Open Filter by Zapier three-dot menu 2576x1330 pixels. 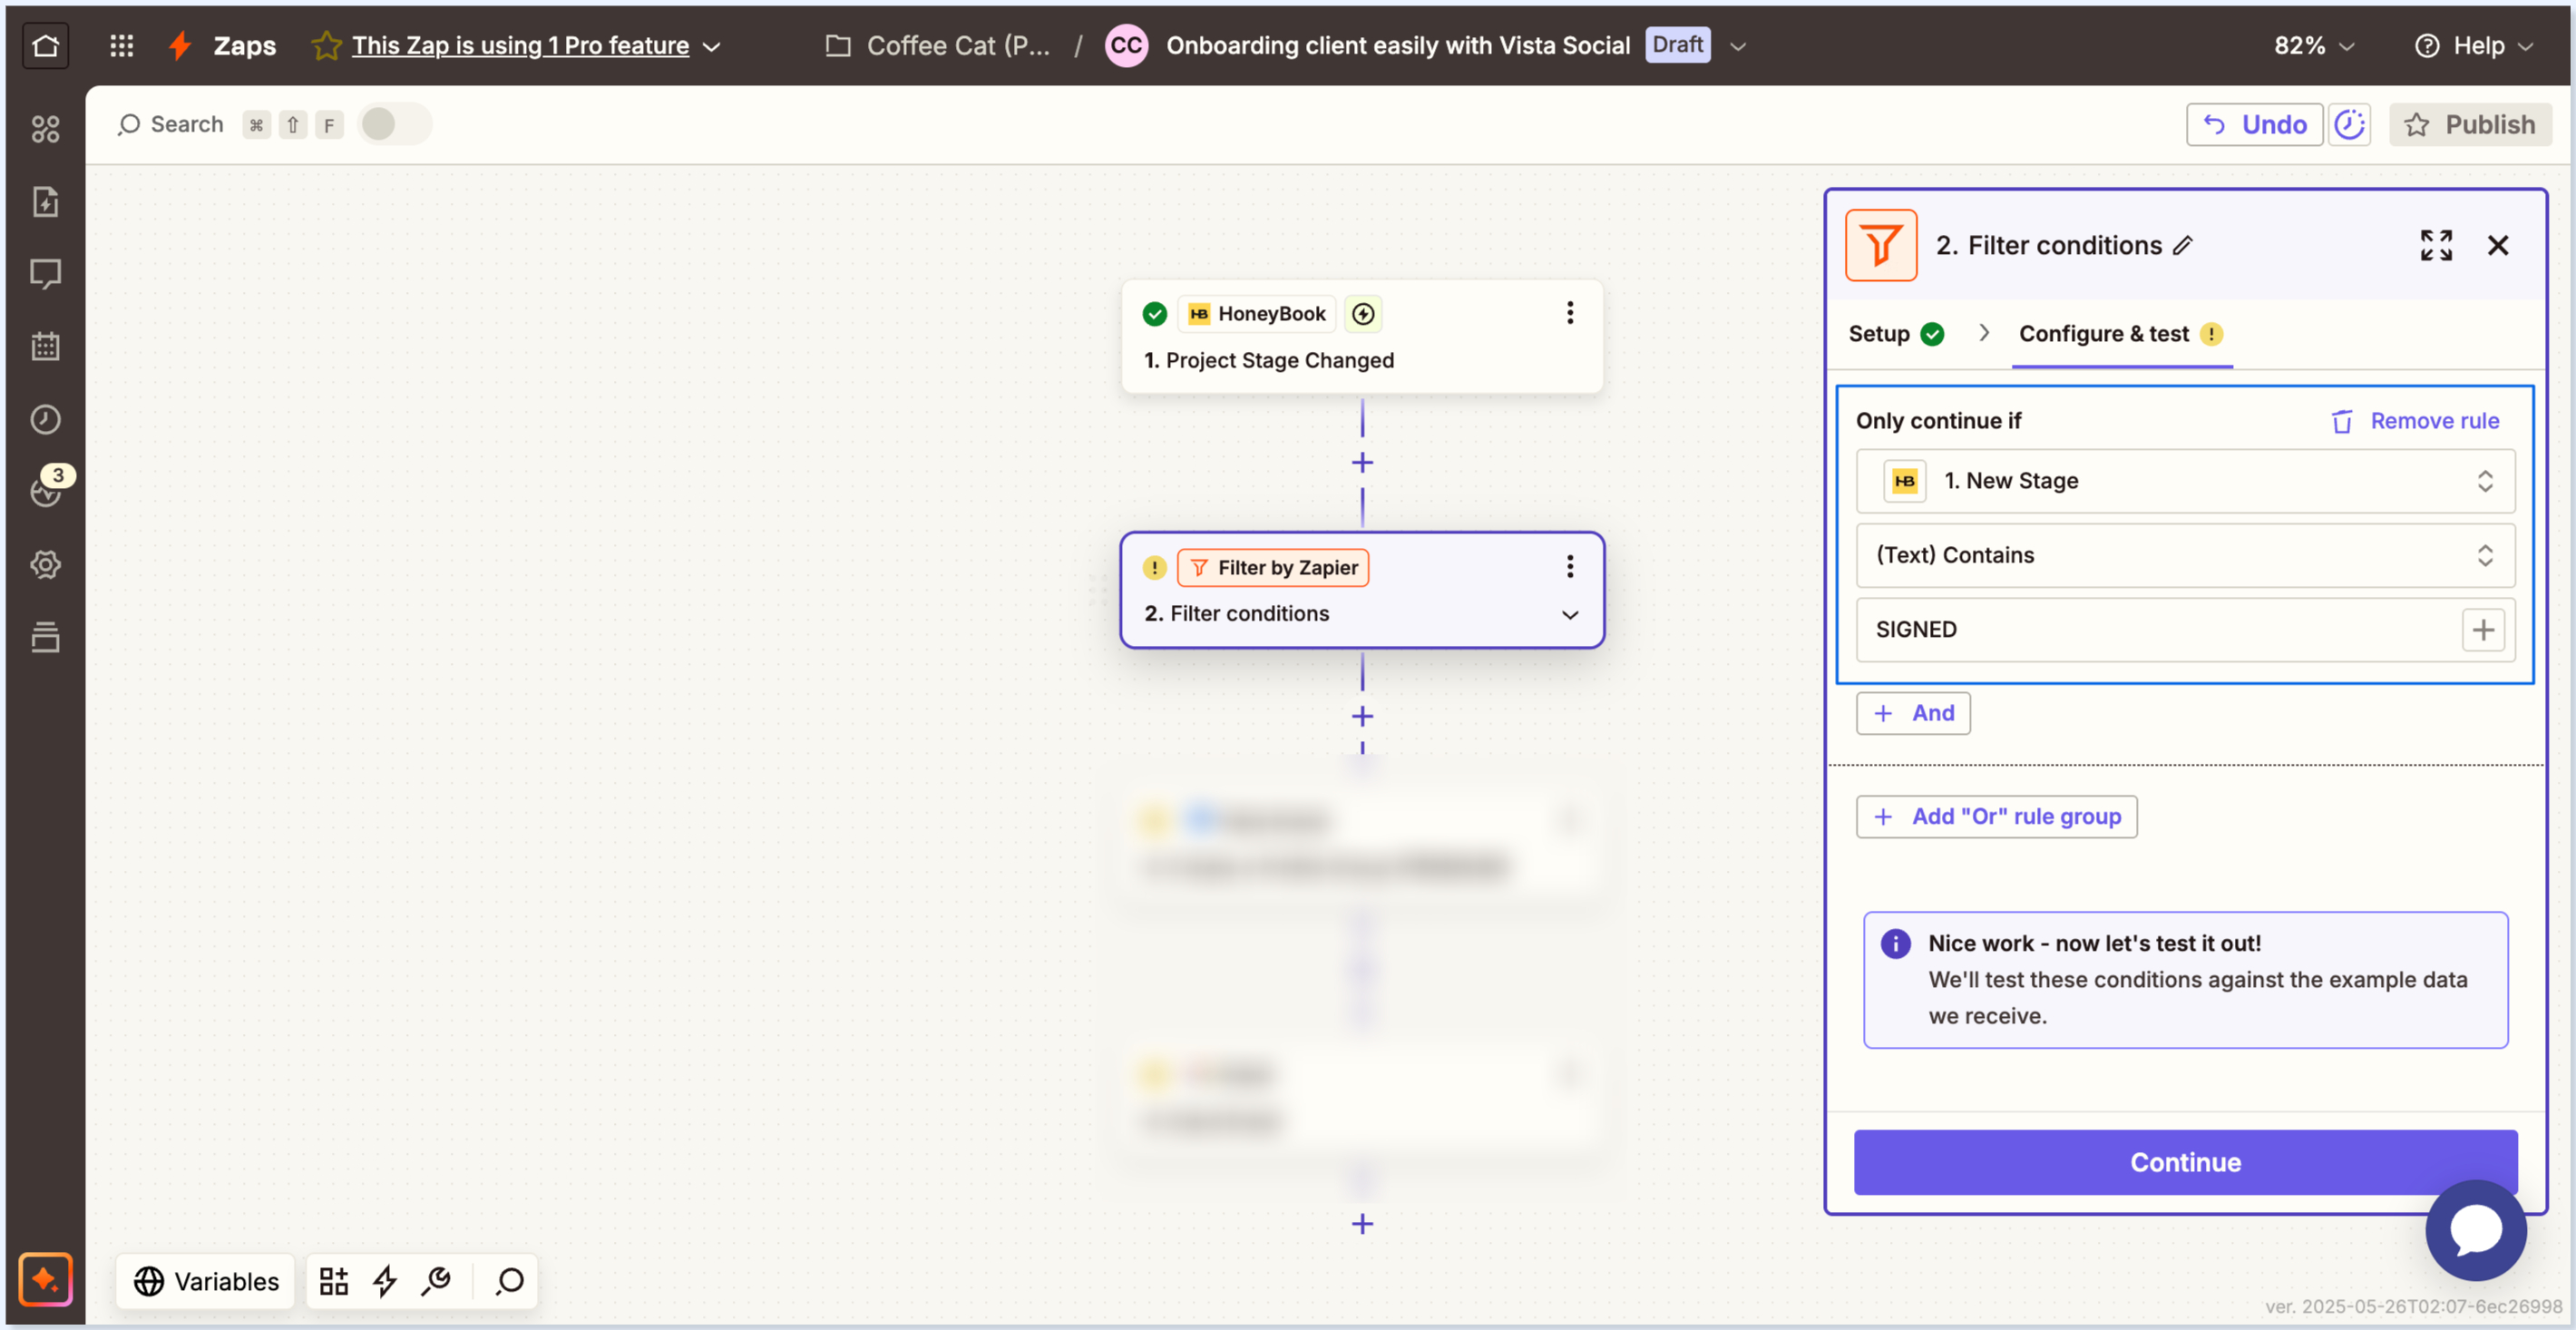coord(1569,567)
